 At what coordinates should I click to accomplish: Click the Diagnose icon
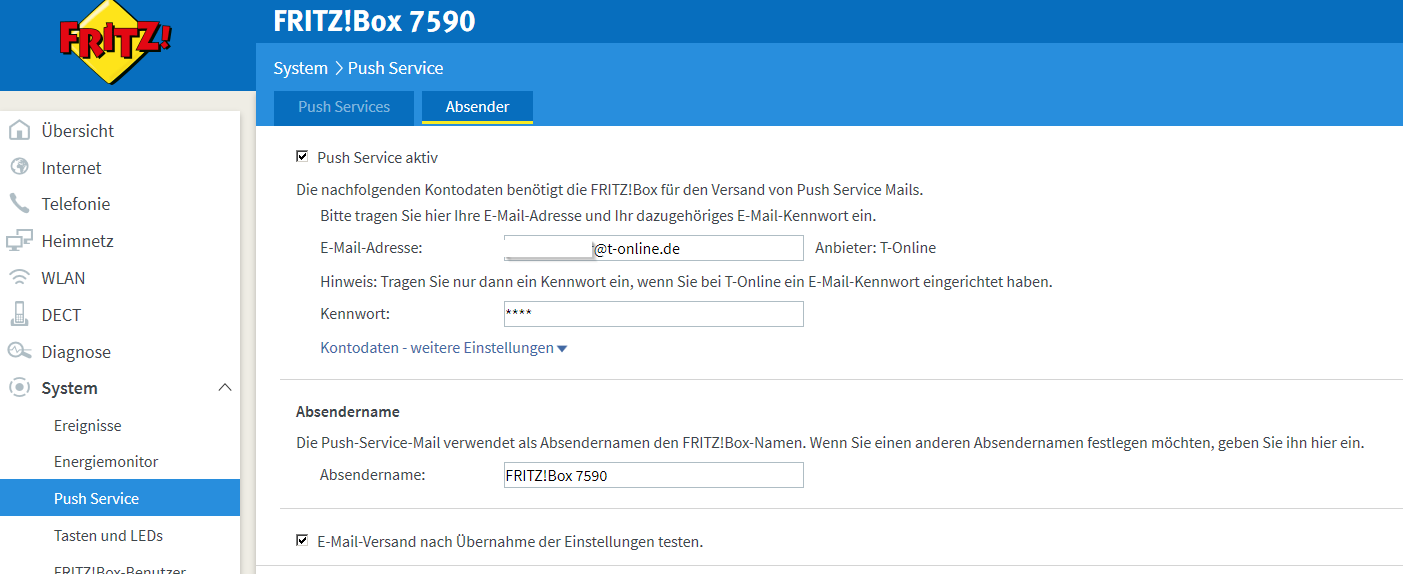tap(19, 351)
